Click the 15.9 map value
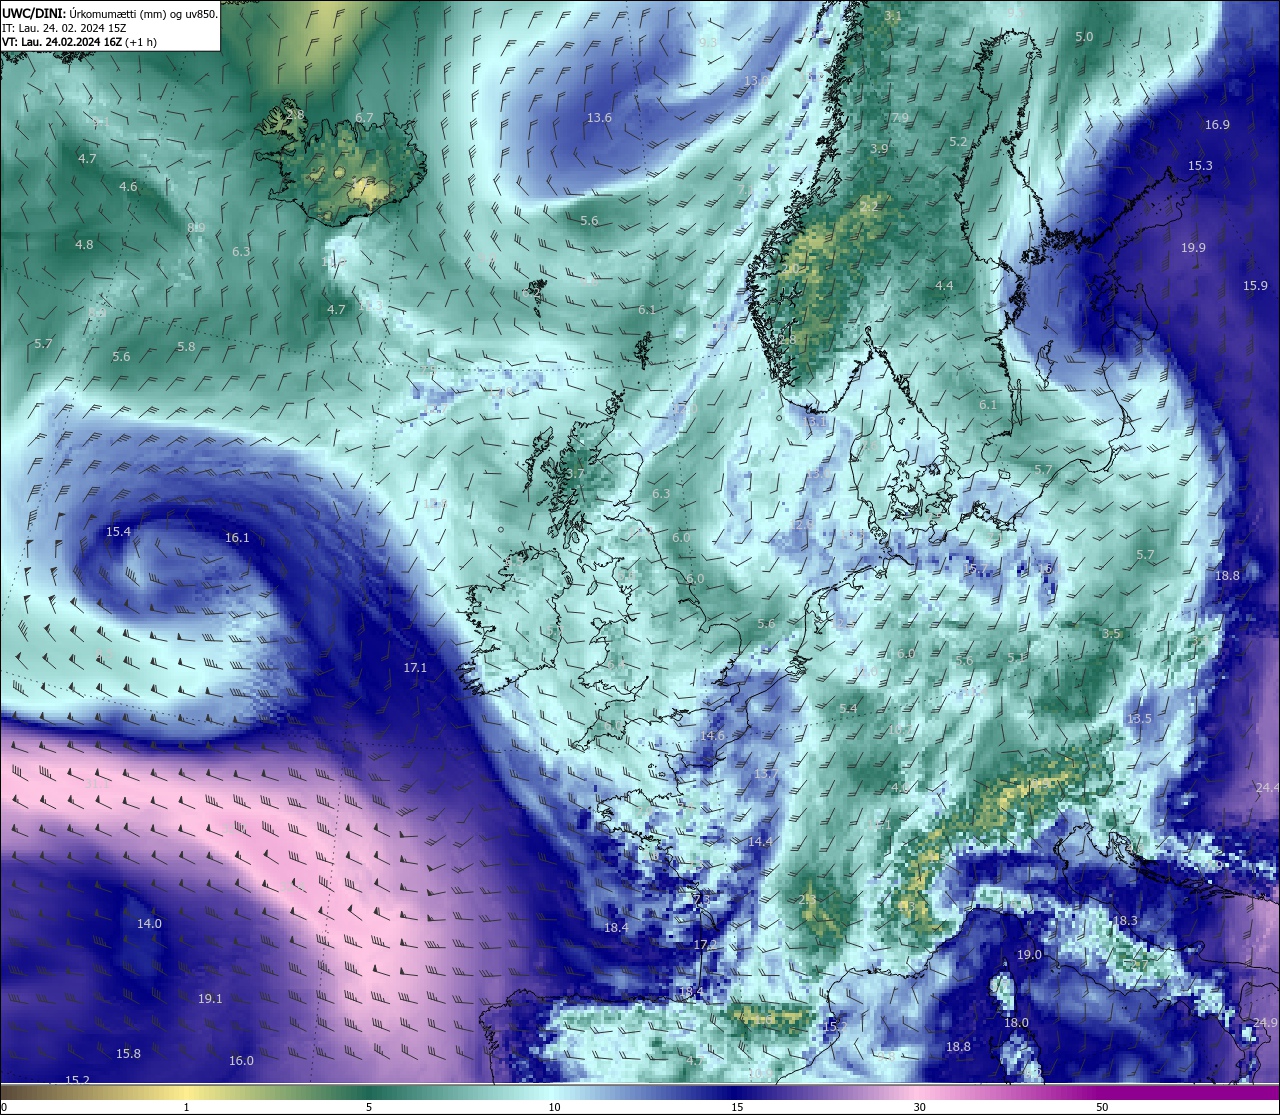The height and width of the screenshot is (1115, 1280). pyautogui.click(x=1256, y=286)
